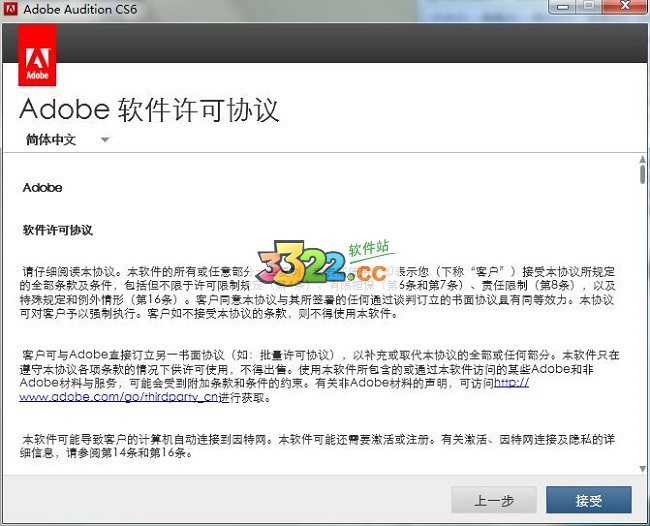650x526 pixels.
Task: Open the 简体中文 language dropdown
Action: [68, 140]
